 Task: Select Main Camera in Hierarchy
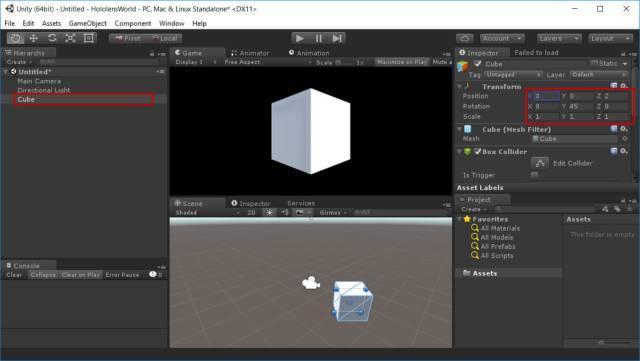(39, 81)
